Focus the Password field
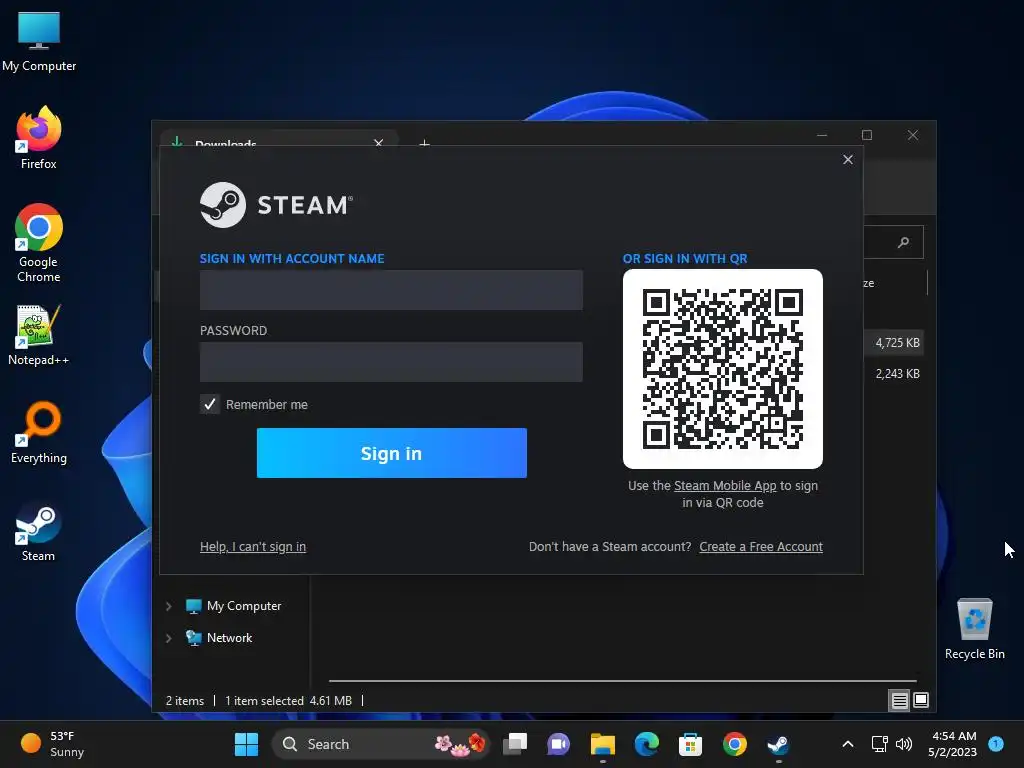Screen dimensions: 1024x768 click(391, 362)
